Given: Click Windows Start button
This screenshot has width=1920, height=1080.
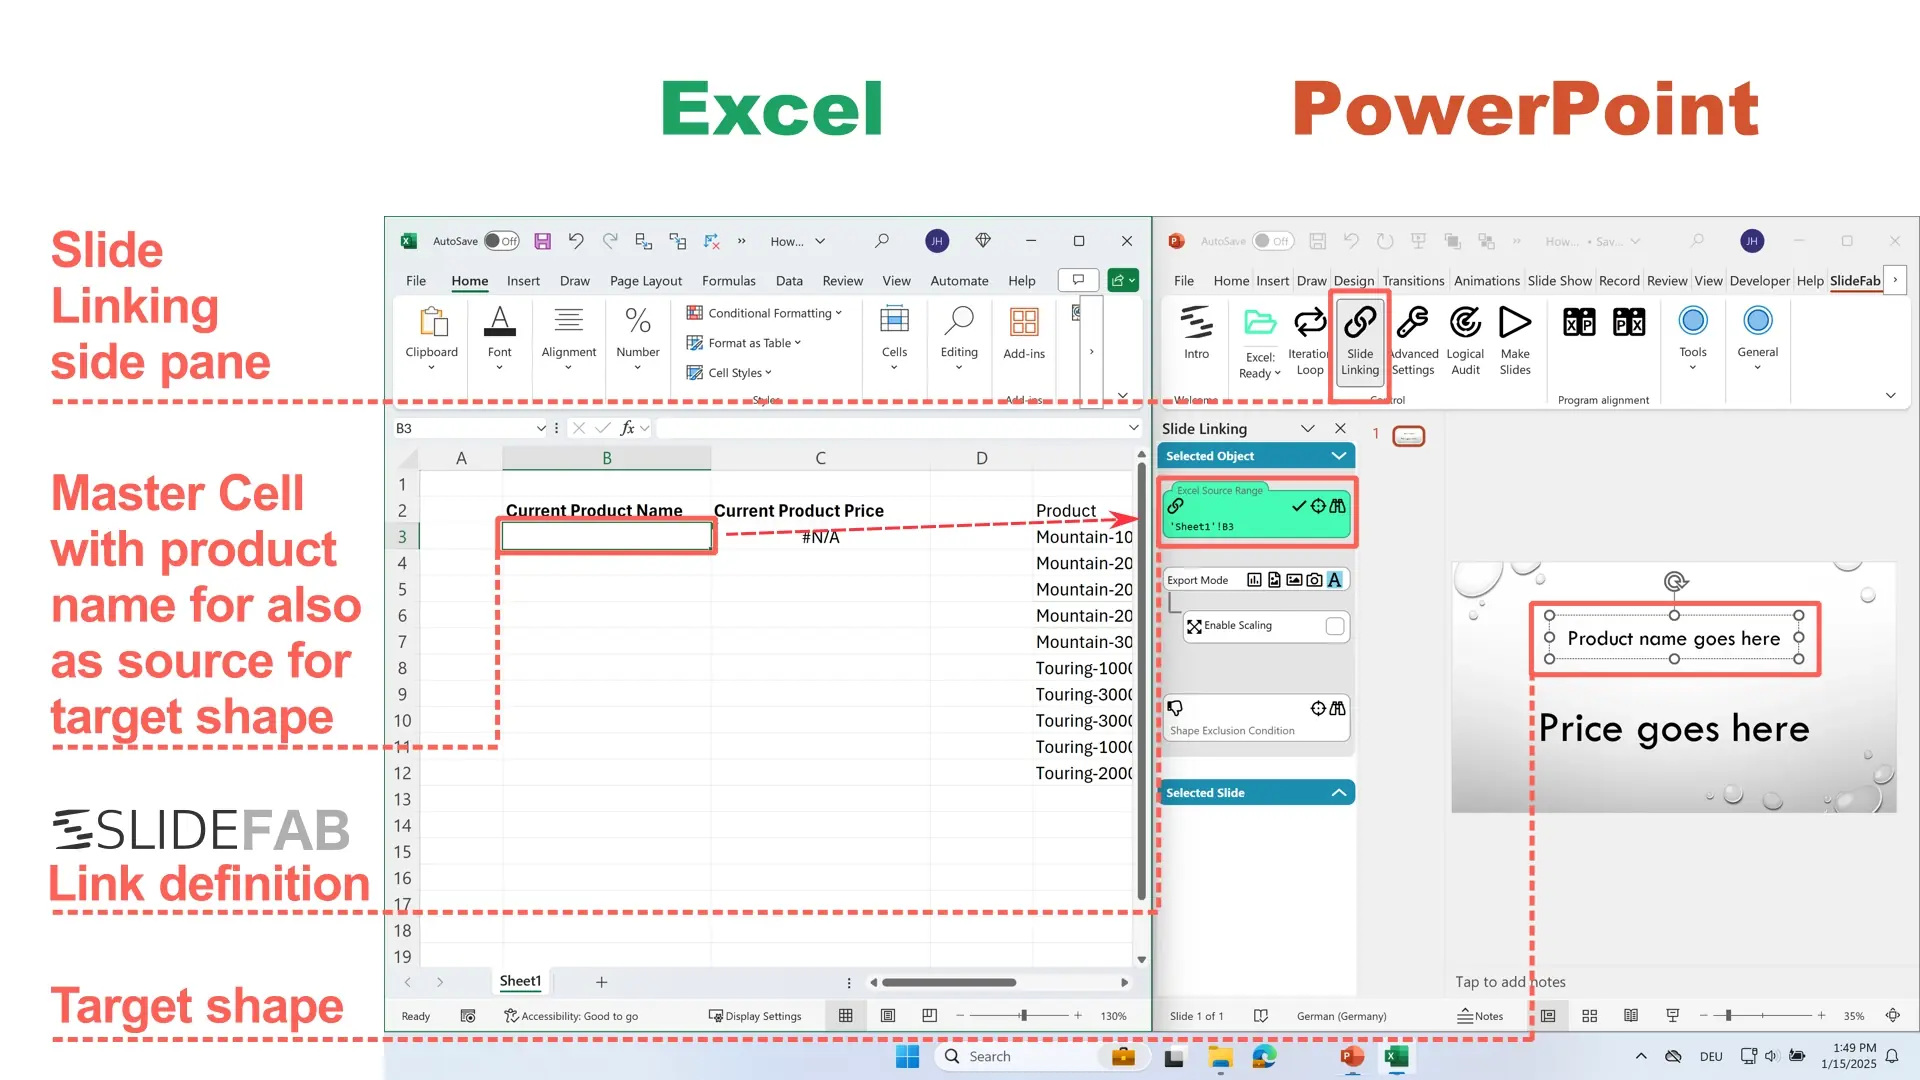Looking at the screenshot, I should (907, 1057).
